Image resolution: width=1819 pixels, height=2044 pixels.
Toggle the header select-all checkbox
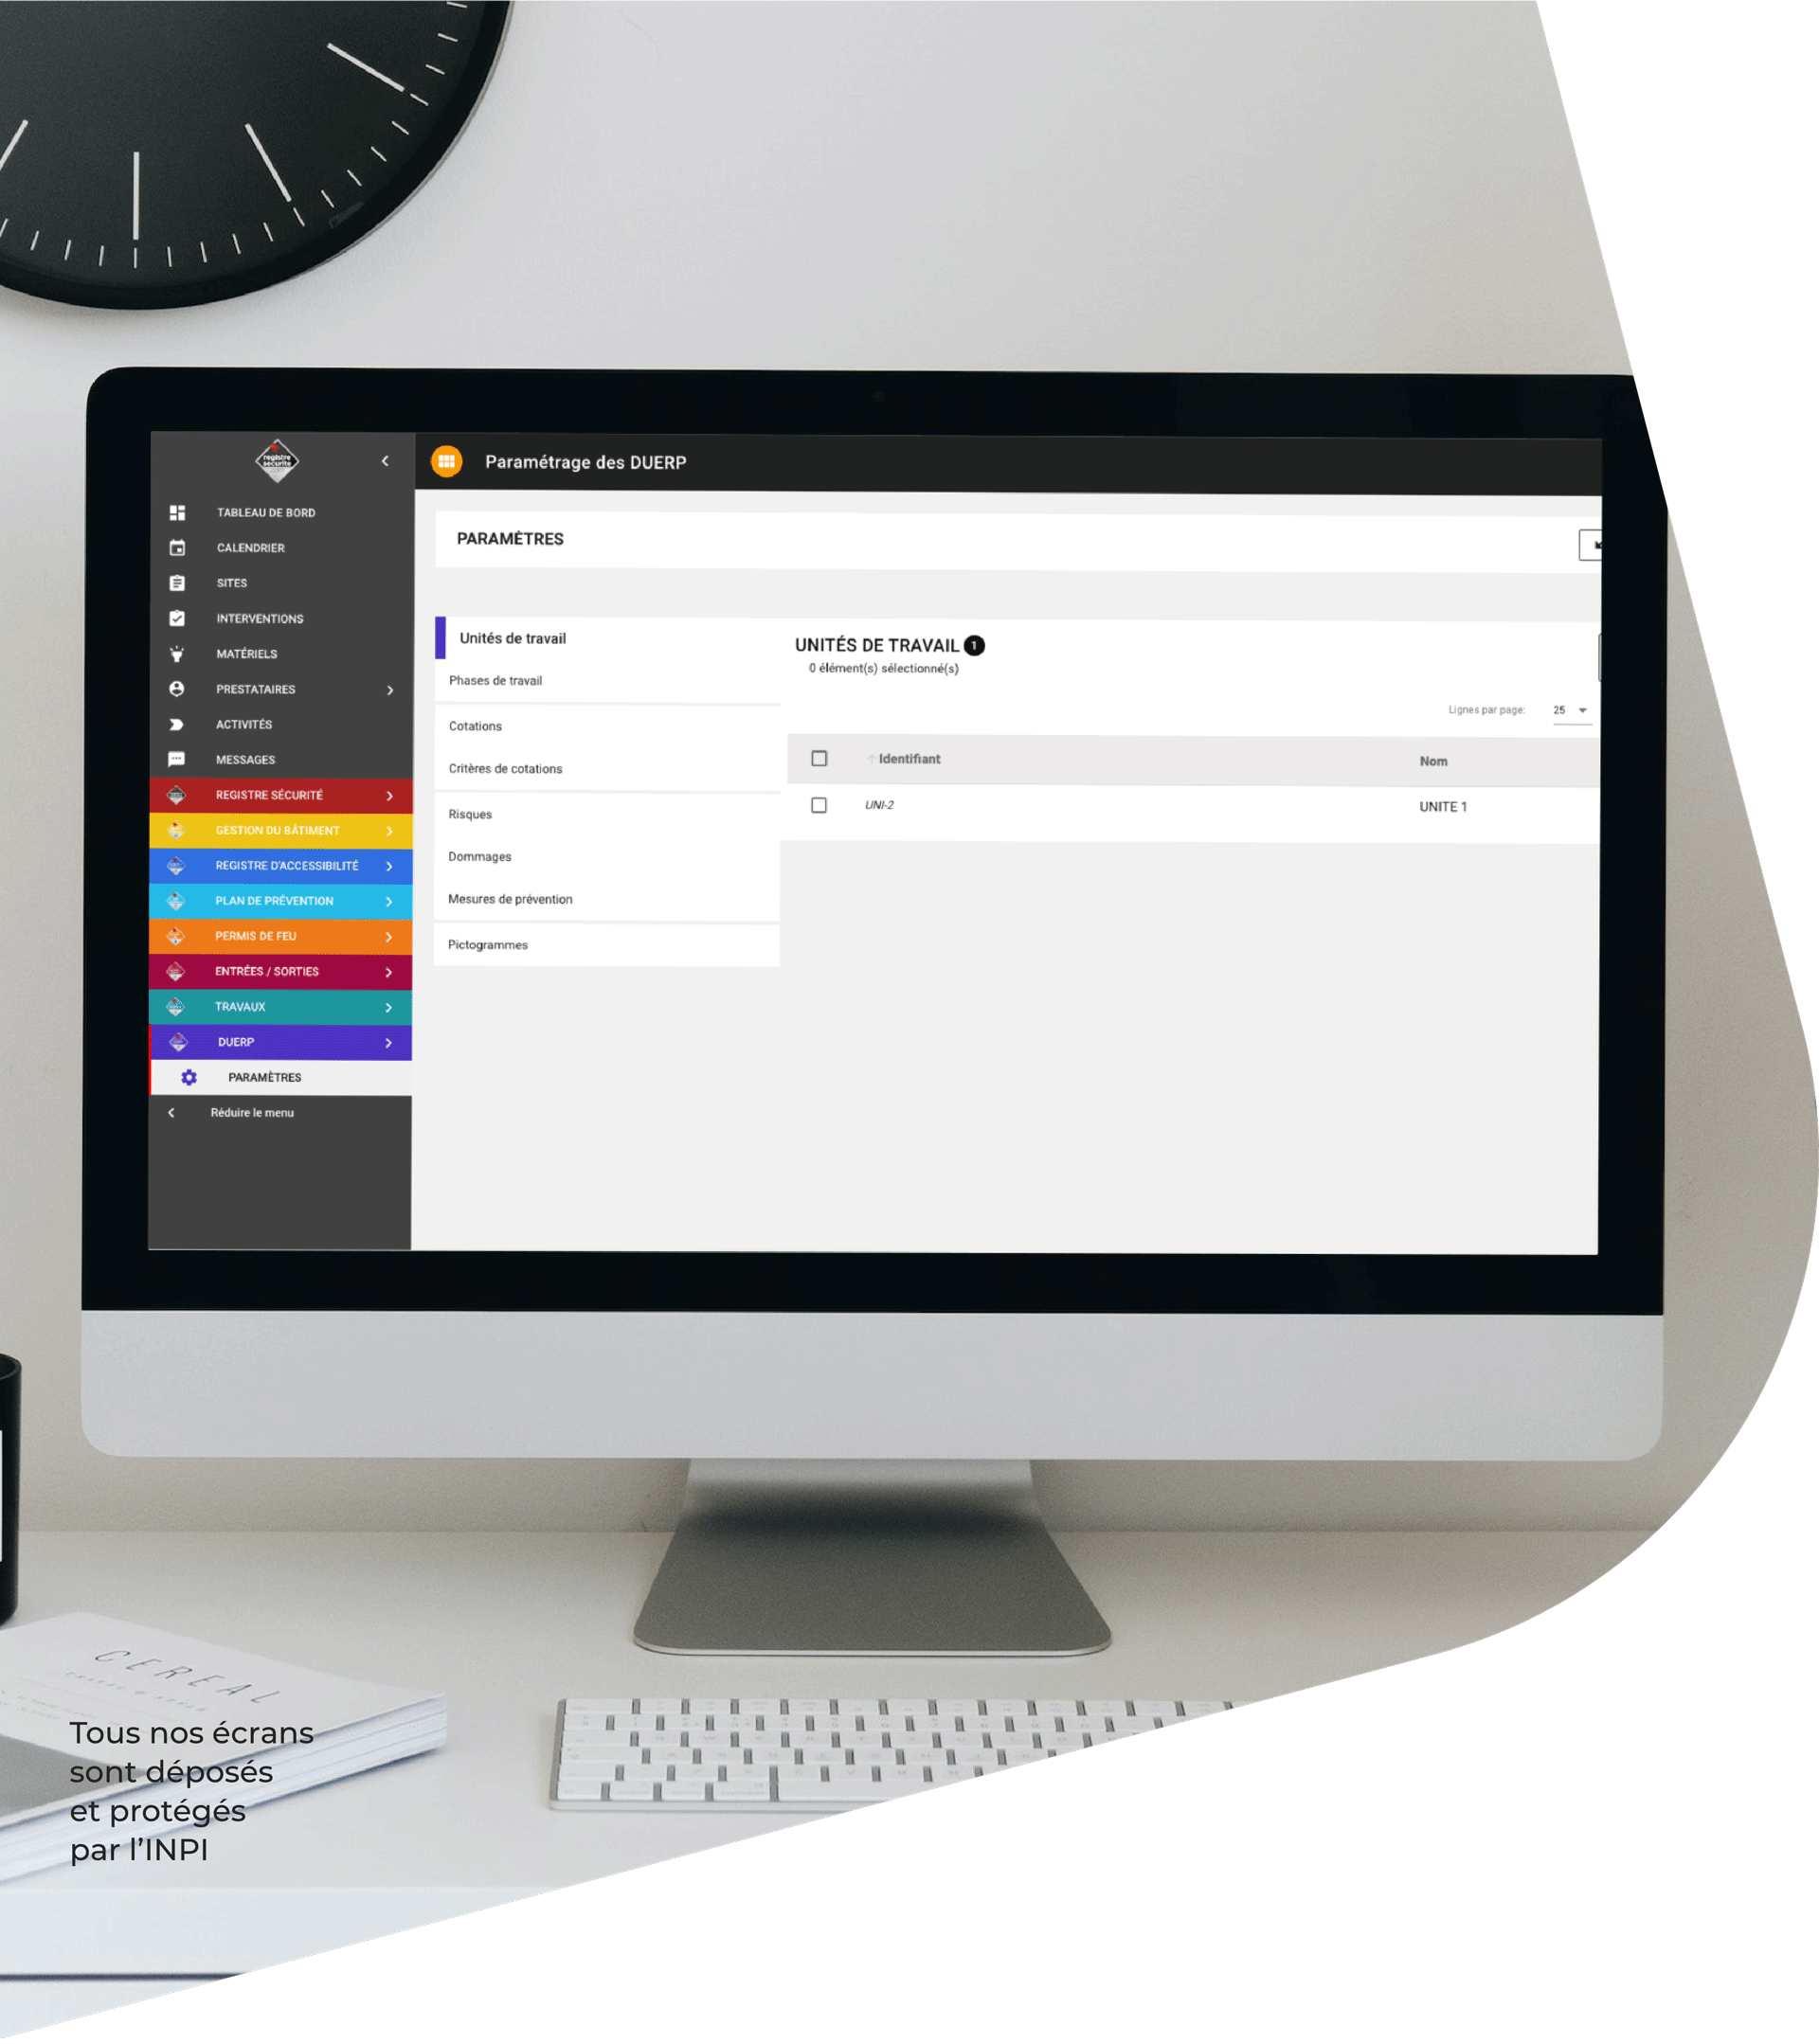[817, 757]
